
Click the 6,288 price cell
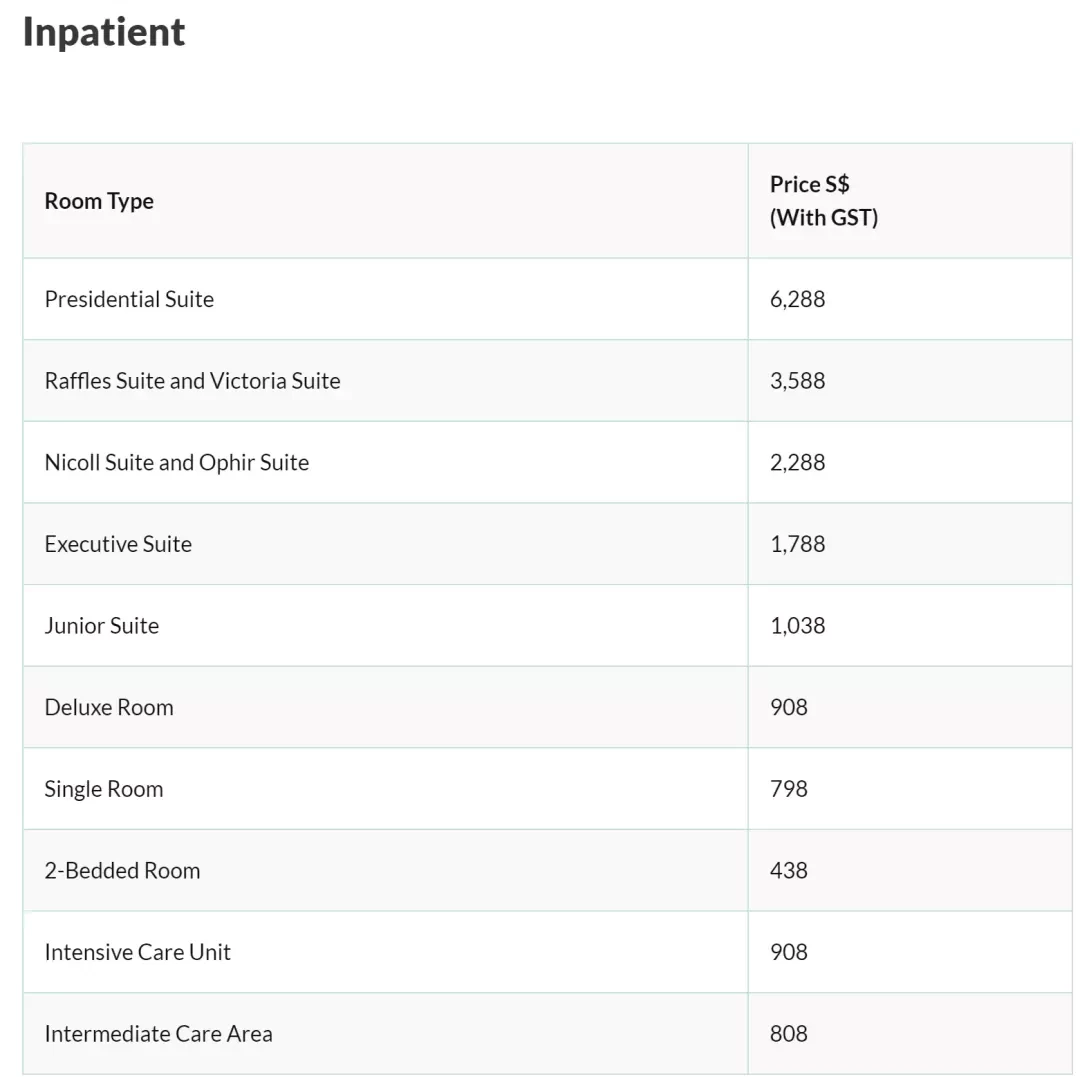pyautogui.click(x=798, y=299)
